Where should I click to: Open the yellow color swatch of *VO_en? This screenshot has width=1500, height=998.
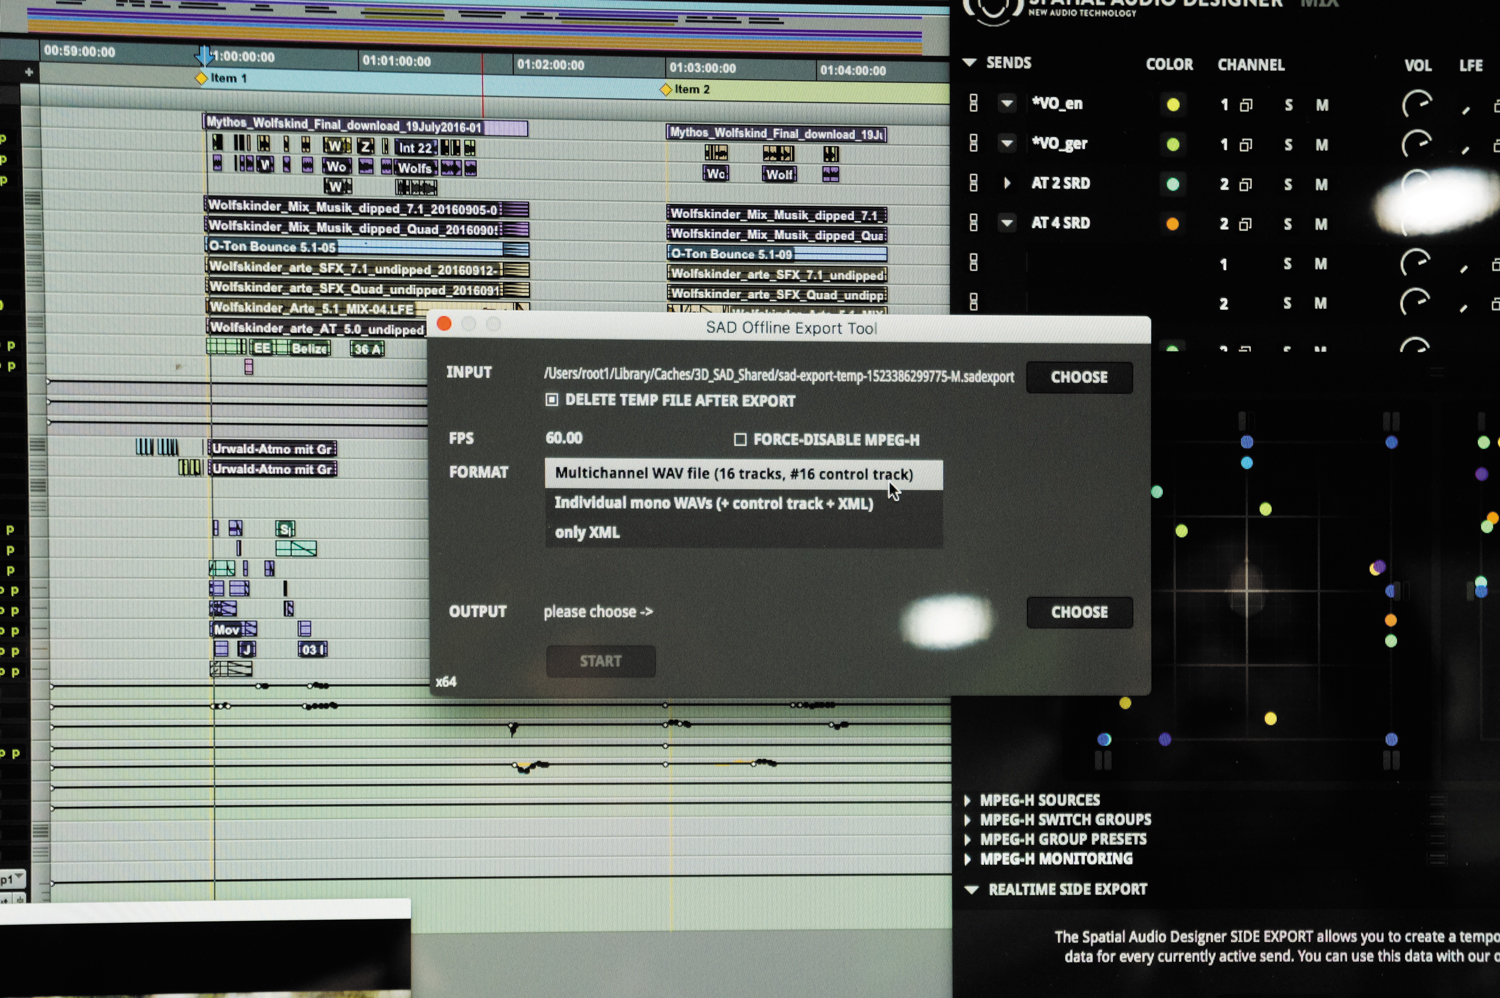[x=1173, y=104]
